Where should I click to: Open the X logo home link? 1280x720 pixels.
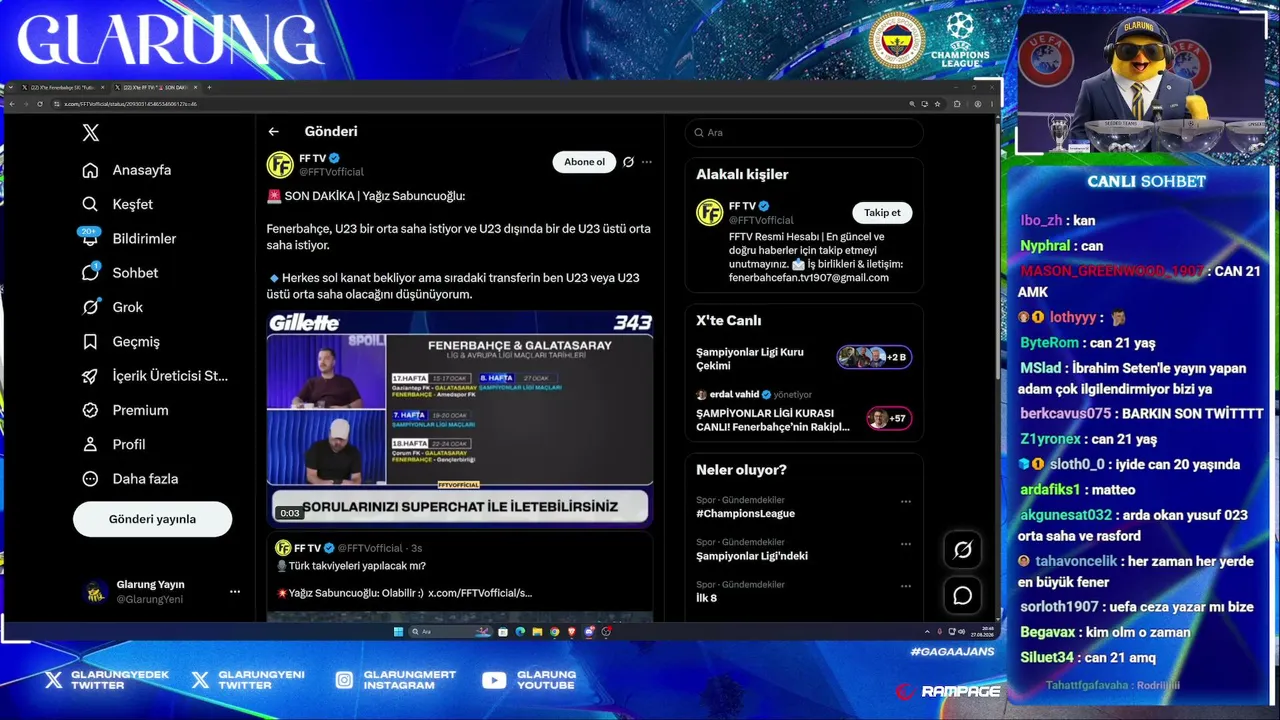point(91,133)
